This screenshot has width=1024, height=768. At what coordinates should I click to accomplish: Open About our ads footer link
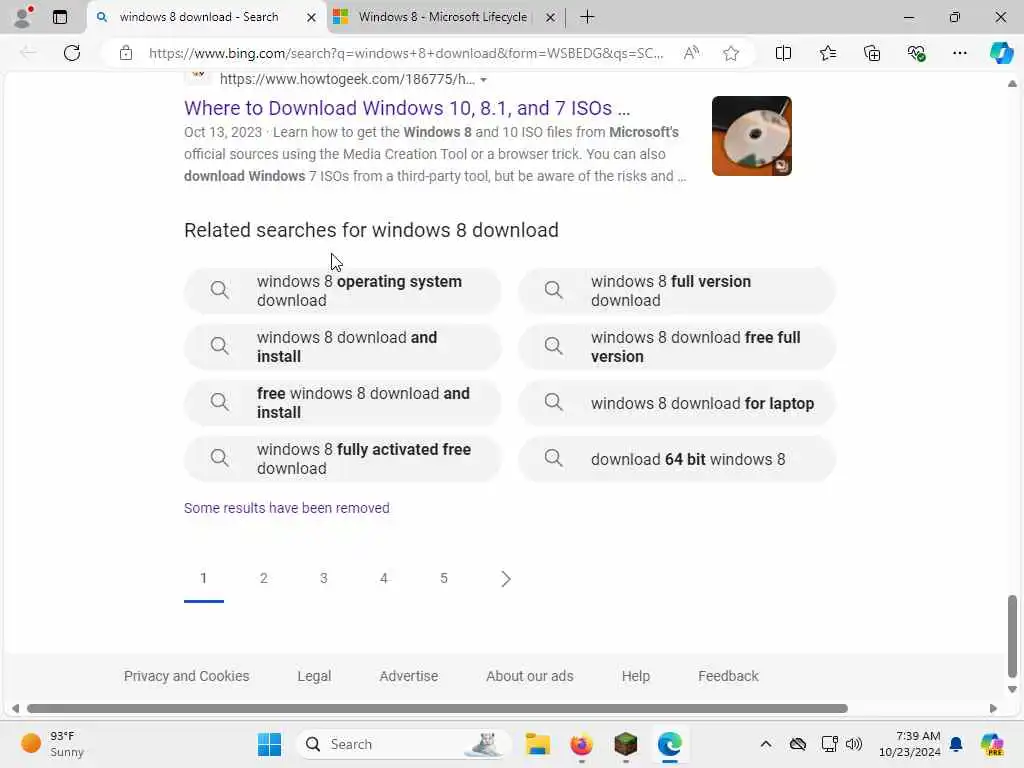[530, 676]
